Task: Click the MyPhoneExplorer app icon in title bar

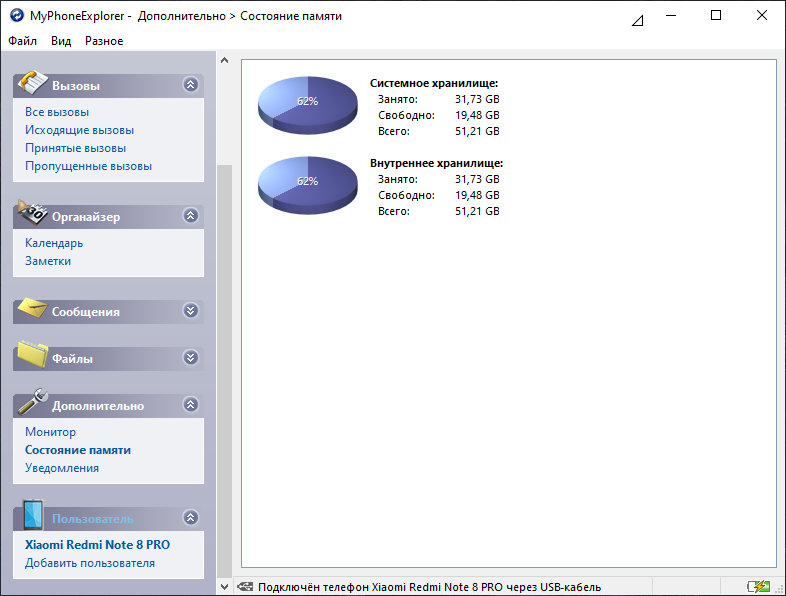Action: 17,16
